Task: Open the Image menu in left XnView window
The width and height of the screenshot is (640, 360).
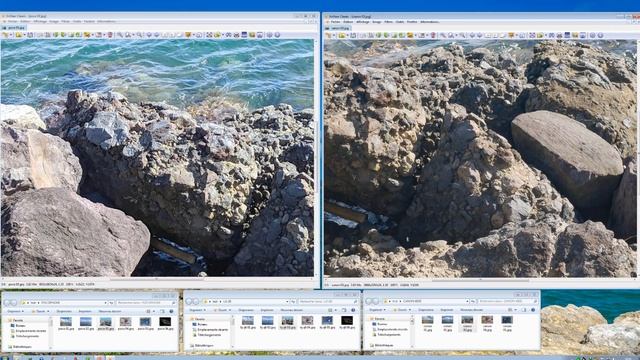Action: click(x=54, y=22)
